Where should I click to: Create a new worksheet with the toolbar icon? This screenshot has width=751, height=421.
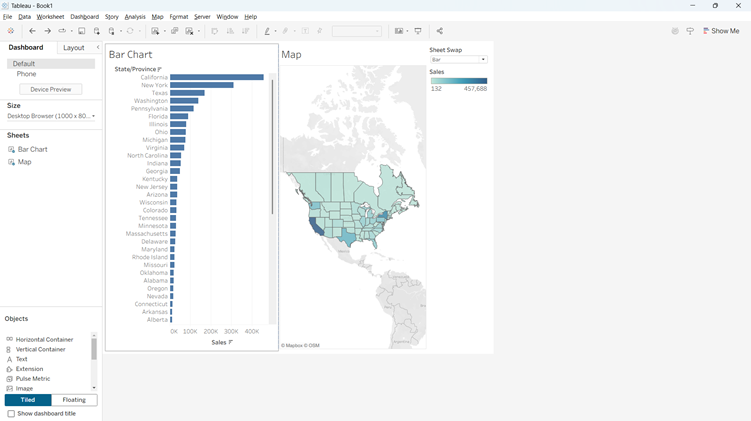155,31
